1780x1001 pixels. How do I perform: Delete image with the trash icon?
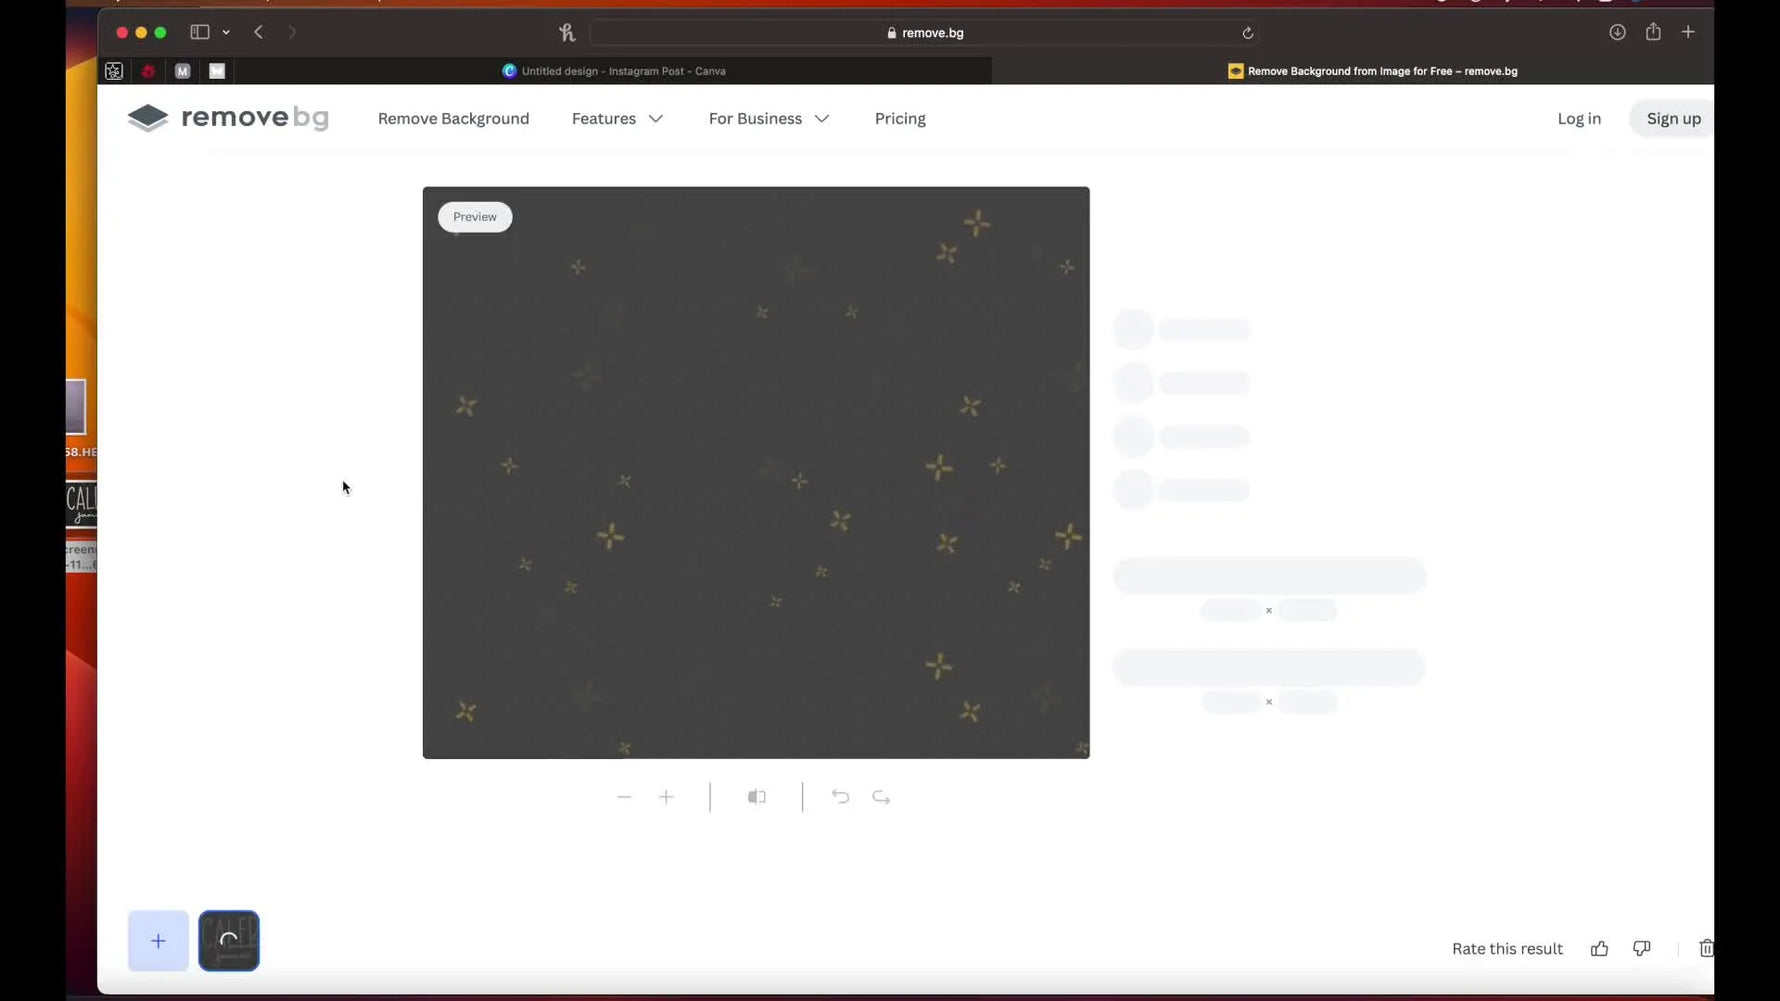coord(1705,948)
